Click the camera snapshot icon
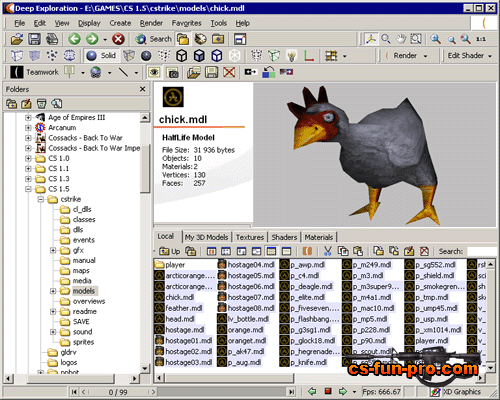The width and height of the screenshot is (500, 400). (x=172, y=72)
